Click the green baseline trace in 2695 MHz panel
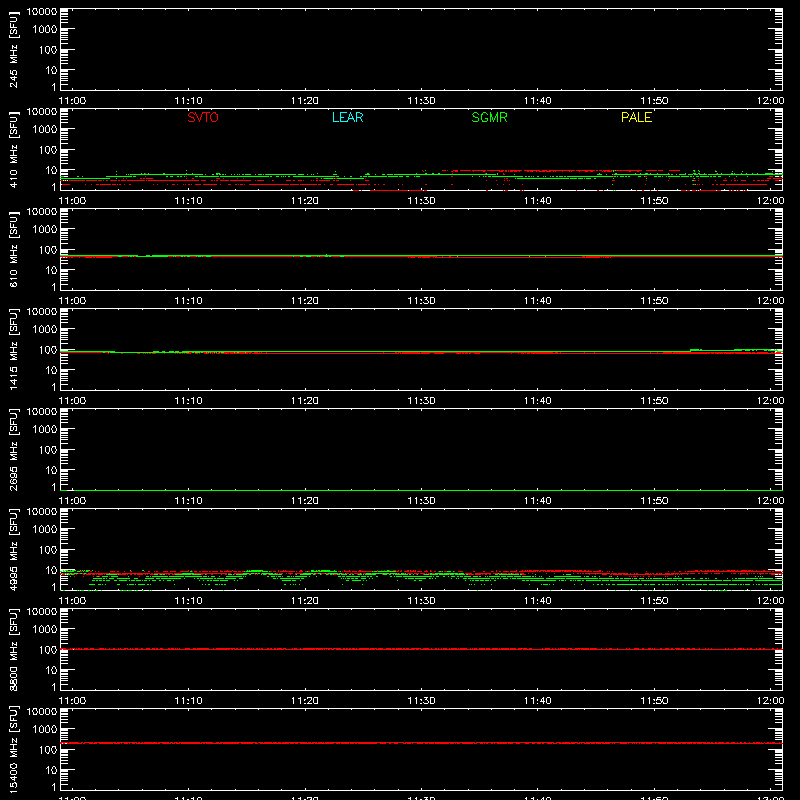The width and height of the screenshot is (800, 800). [421, 490]
